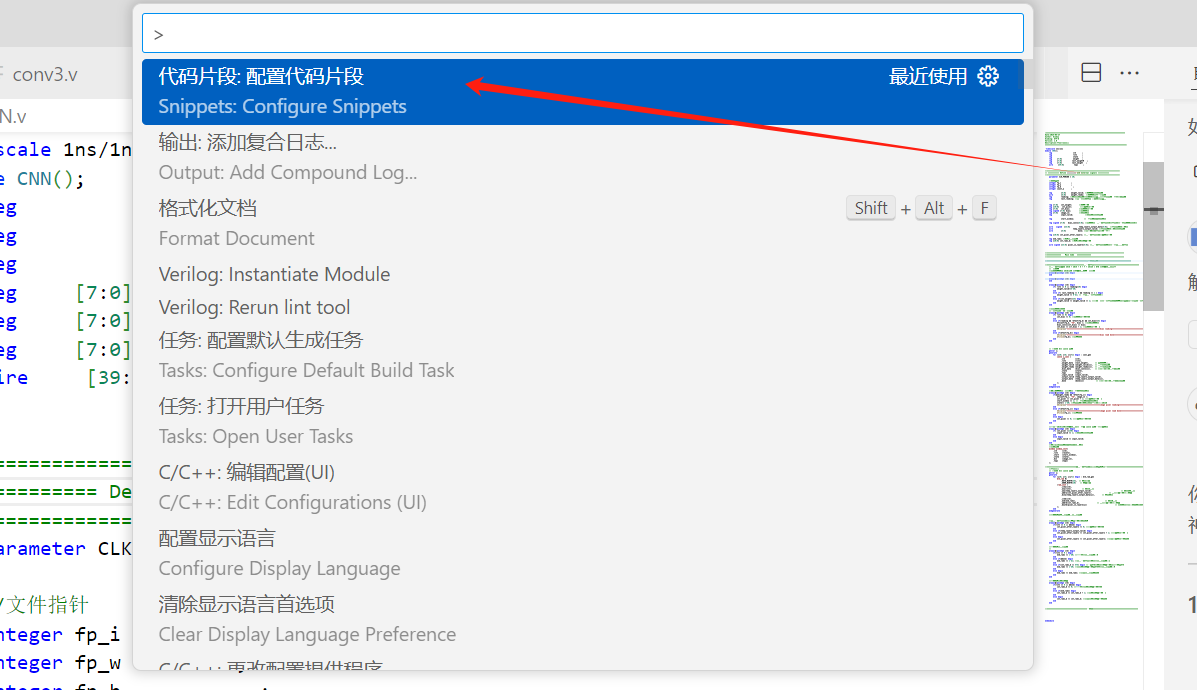
Task: Select Clear Display Language Preference
Action: [582, 619]
